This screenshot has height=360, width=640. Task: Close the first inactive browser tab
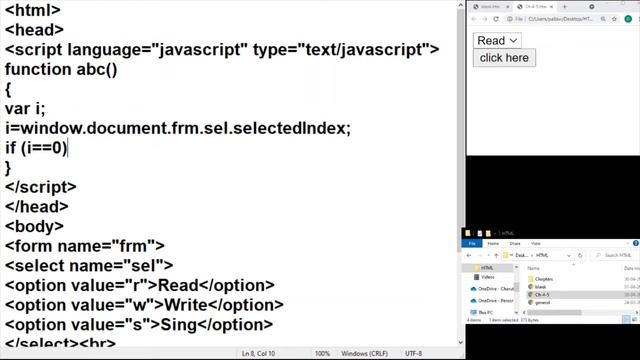coord(507,7)
